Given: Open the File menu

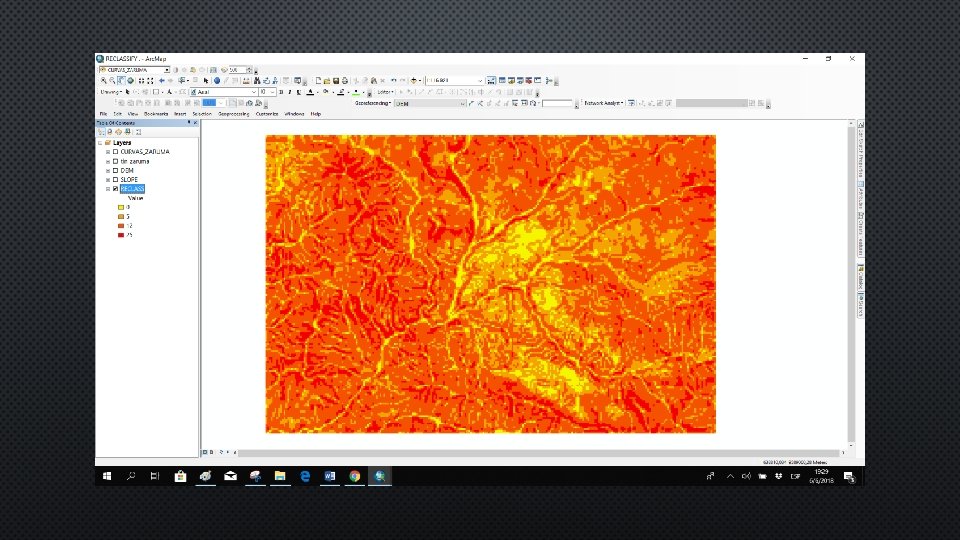Looking at the screenshot, I should pyautogui.click(x=103, y=114).
